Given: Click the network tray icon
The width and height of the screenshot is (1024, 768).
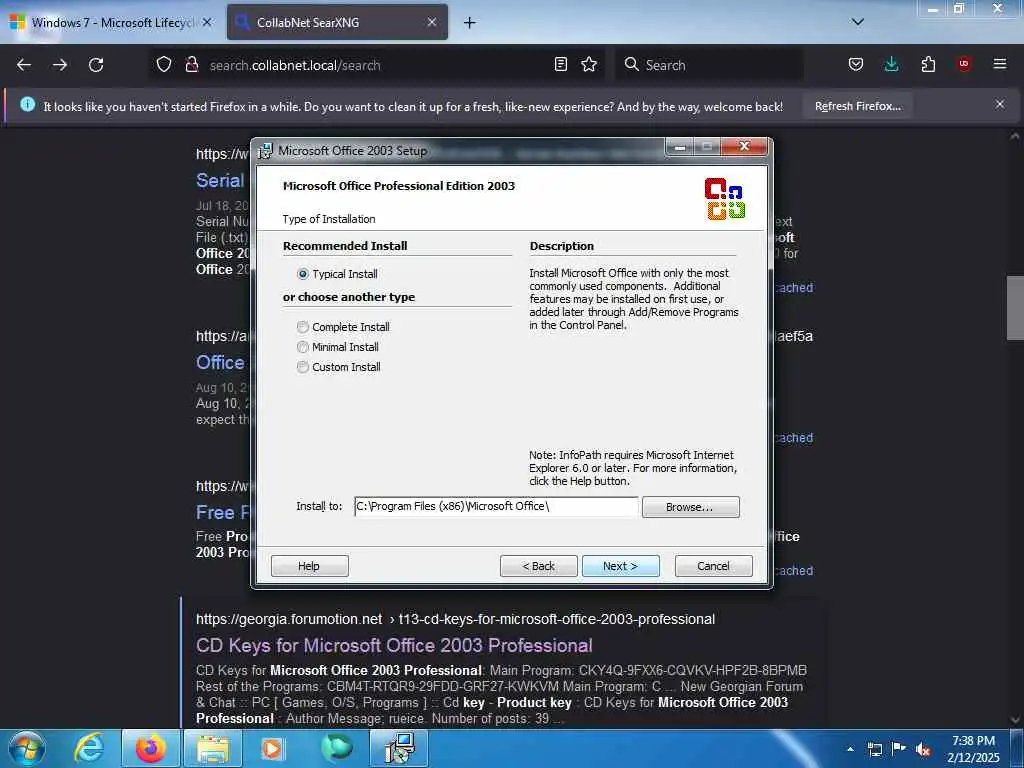Looking at the screenshot, I should pyautogui.click(x=874, y=749).
